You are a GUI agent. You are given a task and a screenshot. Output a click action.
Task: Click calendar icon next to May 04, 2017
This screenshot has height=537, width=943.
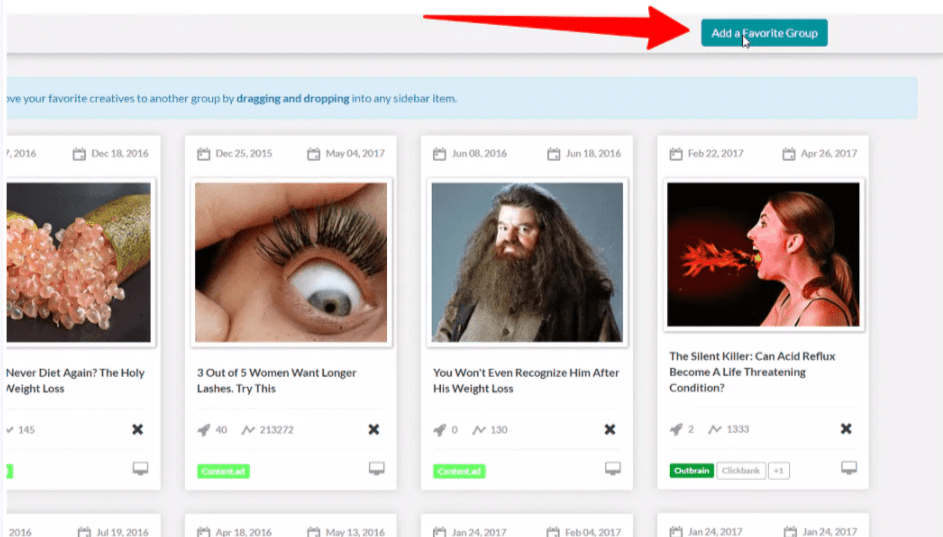point(313,154)
